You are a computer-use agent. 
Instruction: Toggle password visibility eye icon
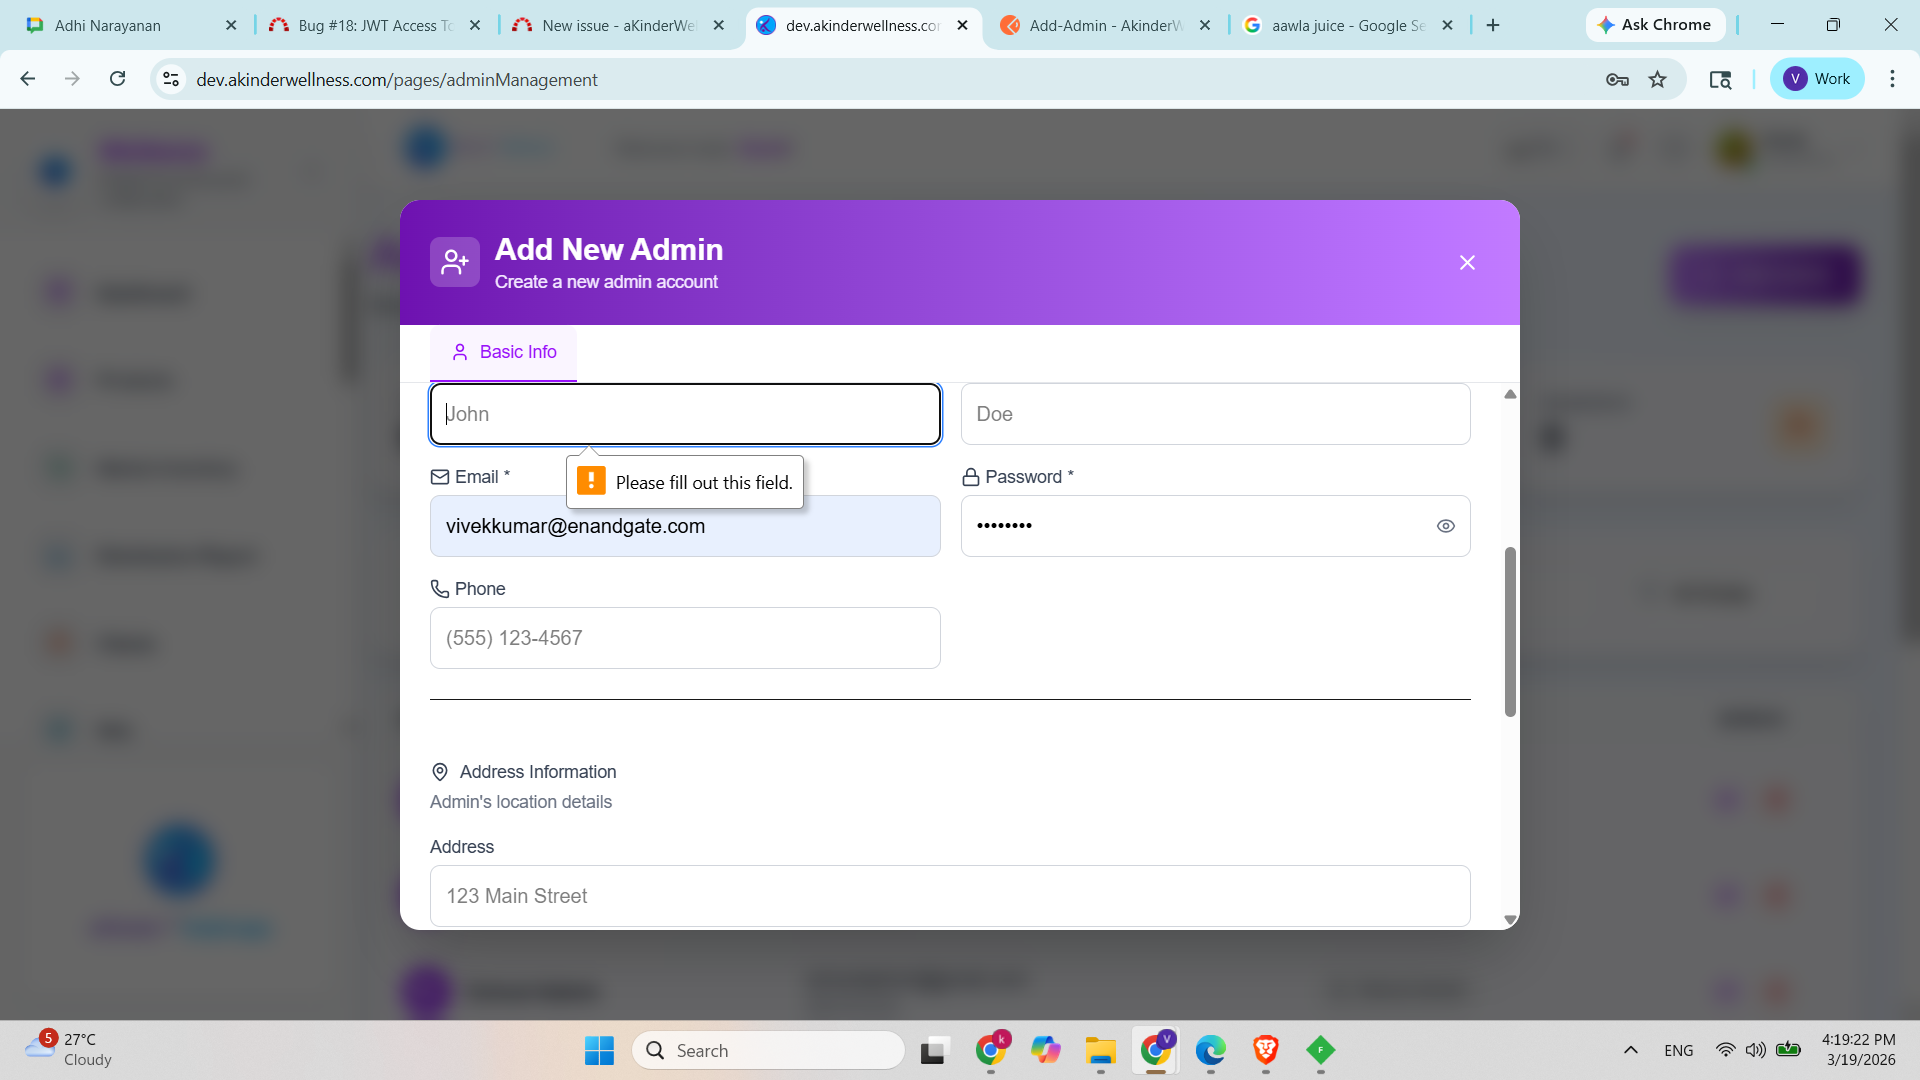pos(1445,526)
